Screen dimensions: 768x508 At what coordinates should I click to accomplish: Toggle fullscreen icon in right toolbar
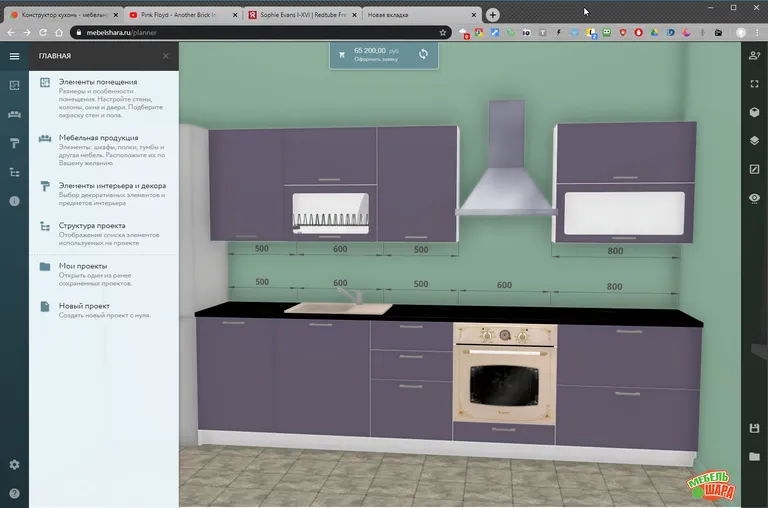(x=754, y=84)
